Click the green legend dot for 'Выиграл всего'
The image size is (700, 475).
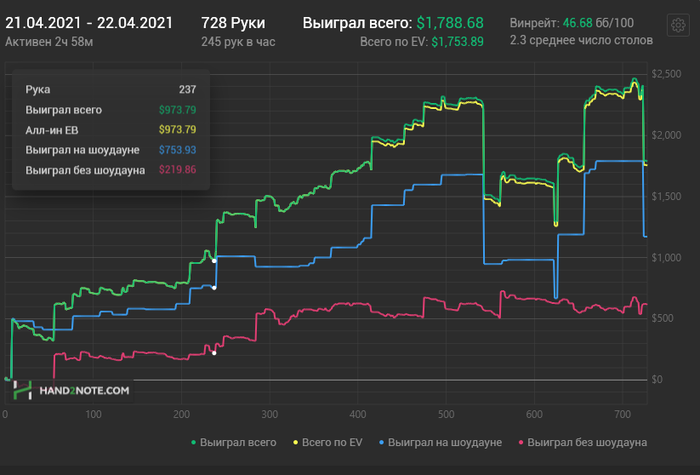coord(193,442)
